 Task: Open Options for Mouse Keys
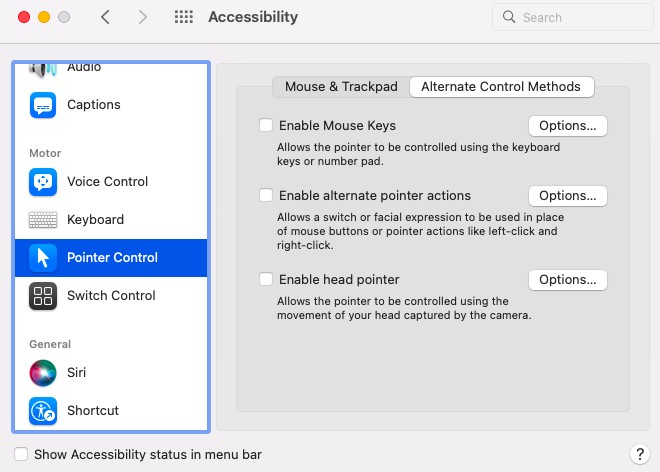(567, 126)
